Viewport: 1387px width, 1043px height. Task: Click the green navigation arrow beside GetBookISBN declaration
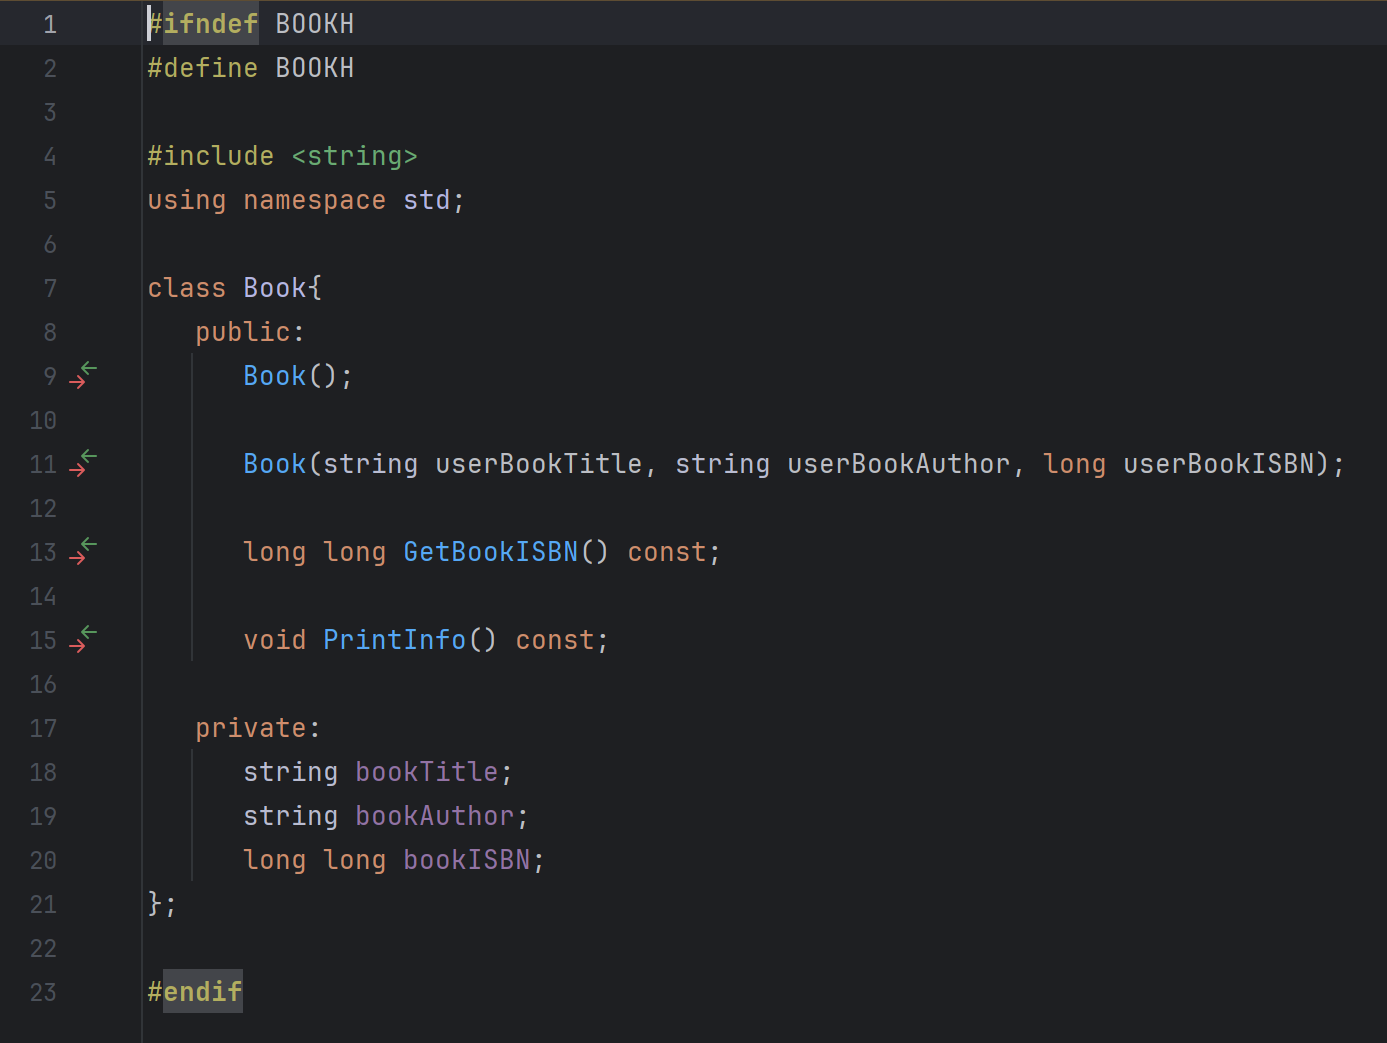click(x=89, y=542)
